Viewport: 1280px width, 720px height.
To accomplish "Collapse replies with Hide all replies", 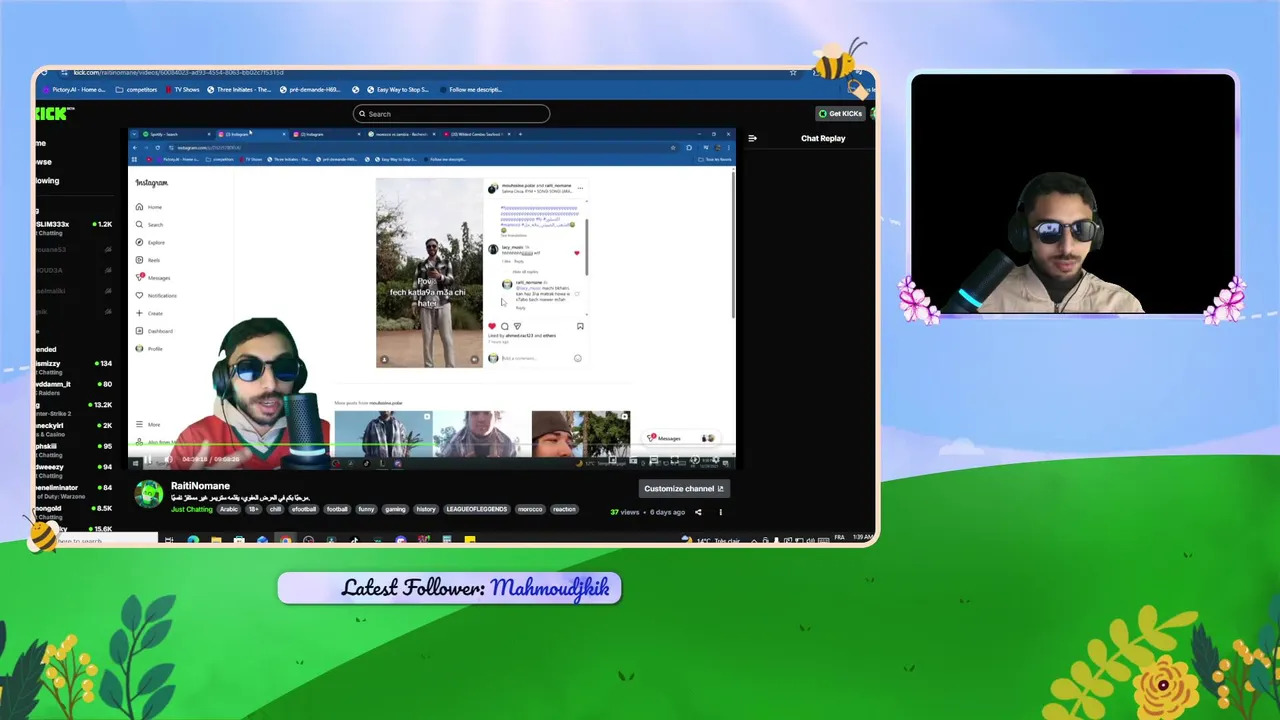I will click(x=525, y=272).
